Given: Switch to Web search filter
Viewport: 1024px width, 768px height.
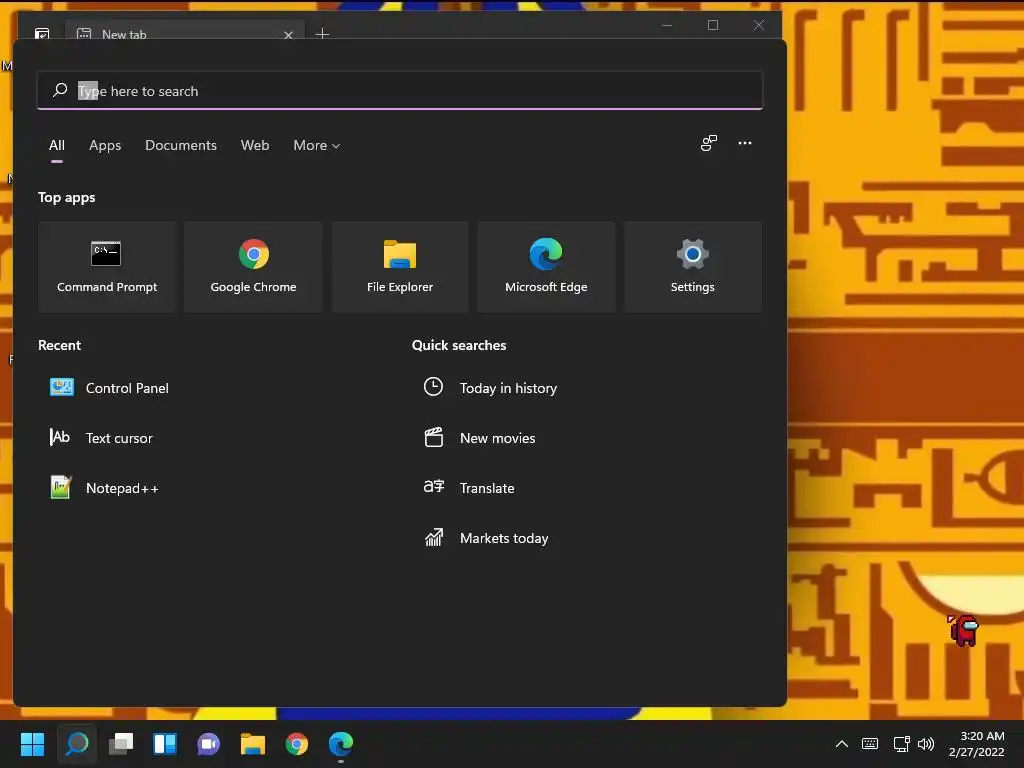Looking at the screenshot, I should click(255, 146).
